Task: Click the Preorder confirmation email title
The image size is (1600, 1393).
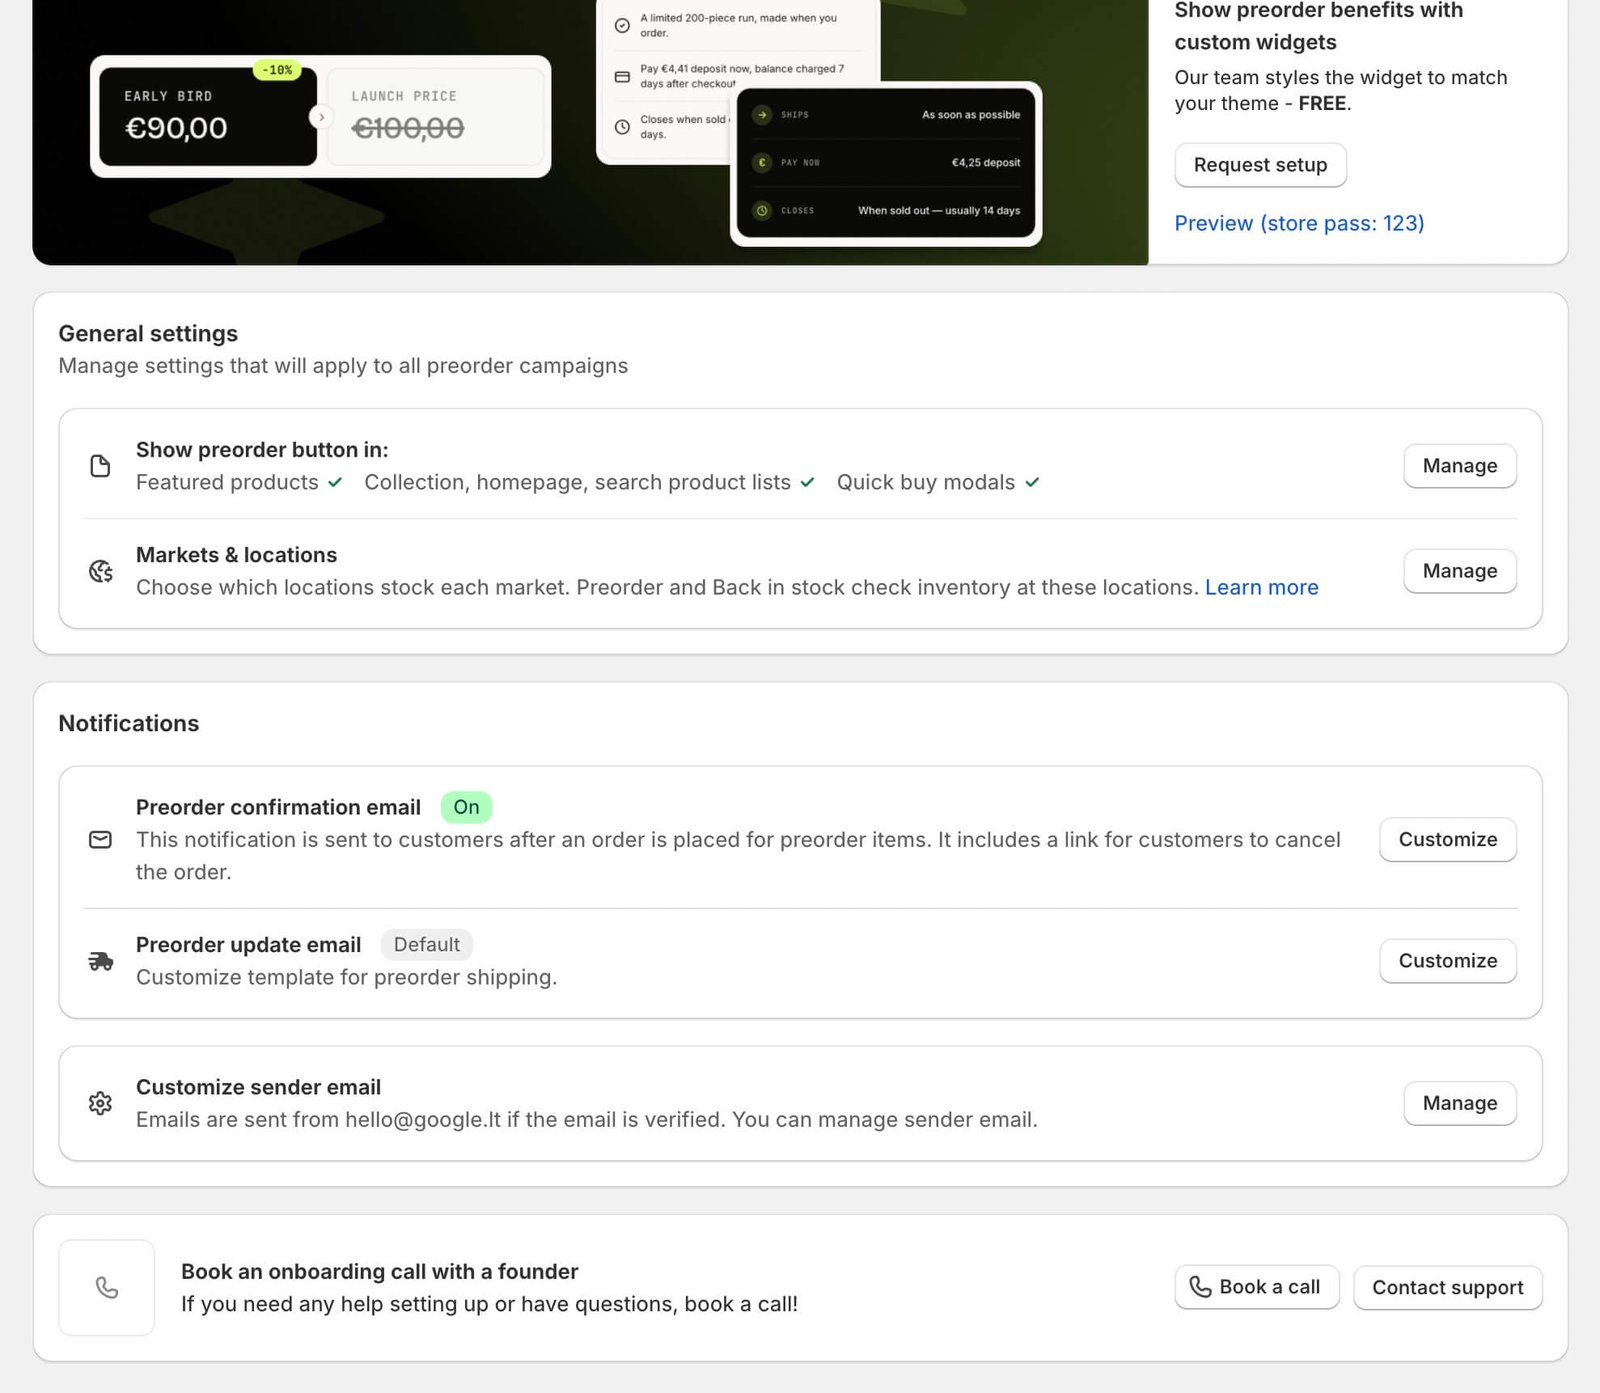Action: point(278,807)
